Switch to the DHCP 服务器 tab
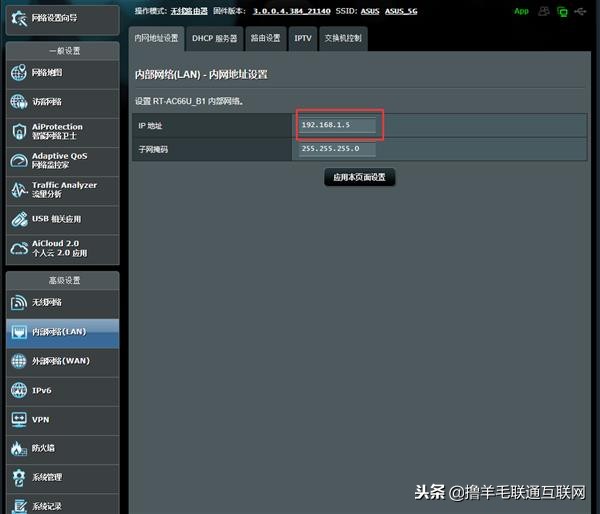The height and width of the screenshot is (514, 600). pos(214,38)
